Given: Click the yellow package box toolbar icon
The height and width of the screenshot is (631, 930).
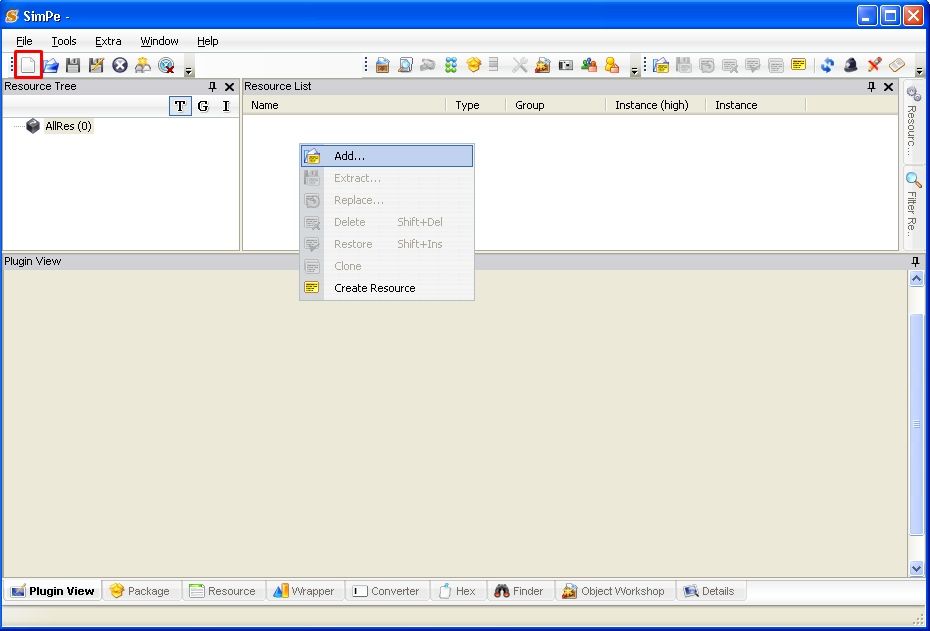Looking at the screenshot, I should [473, 64].
